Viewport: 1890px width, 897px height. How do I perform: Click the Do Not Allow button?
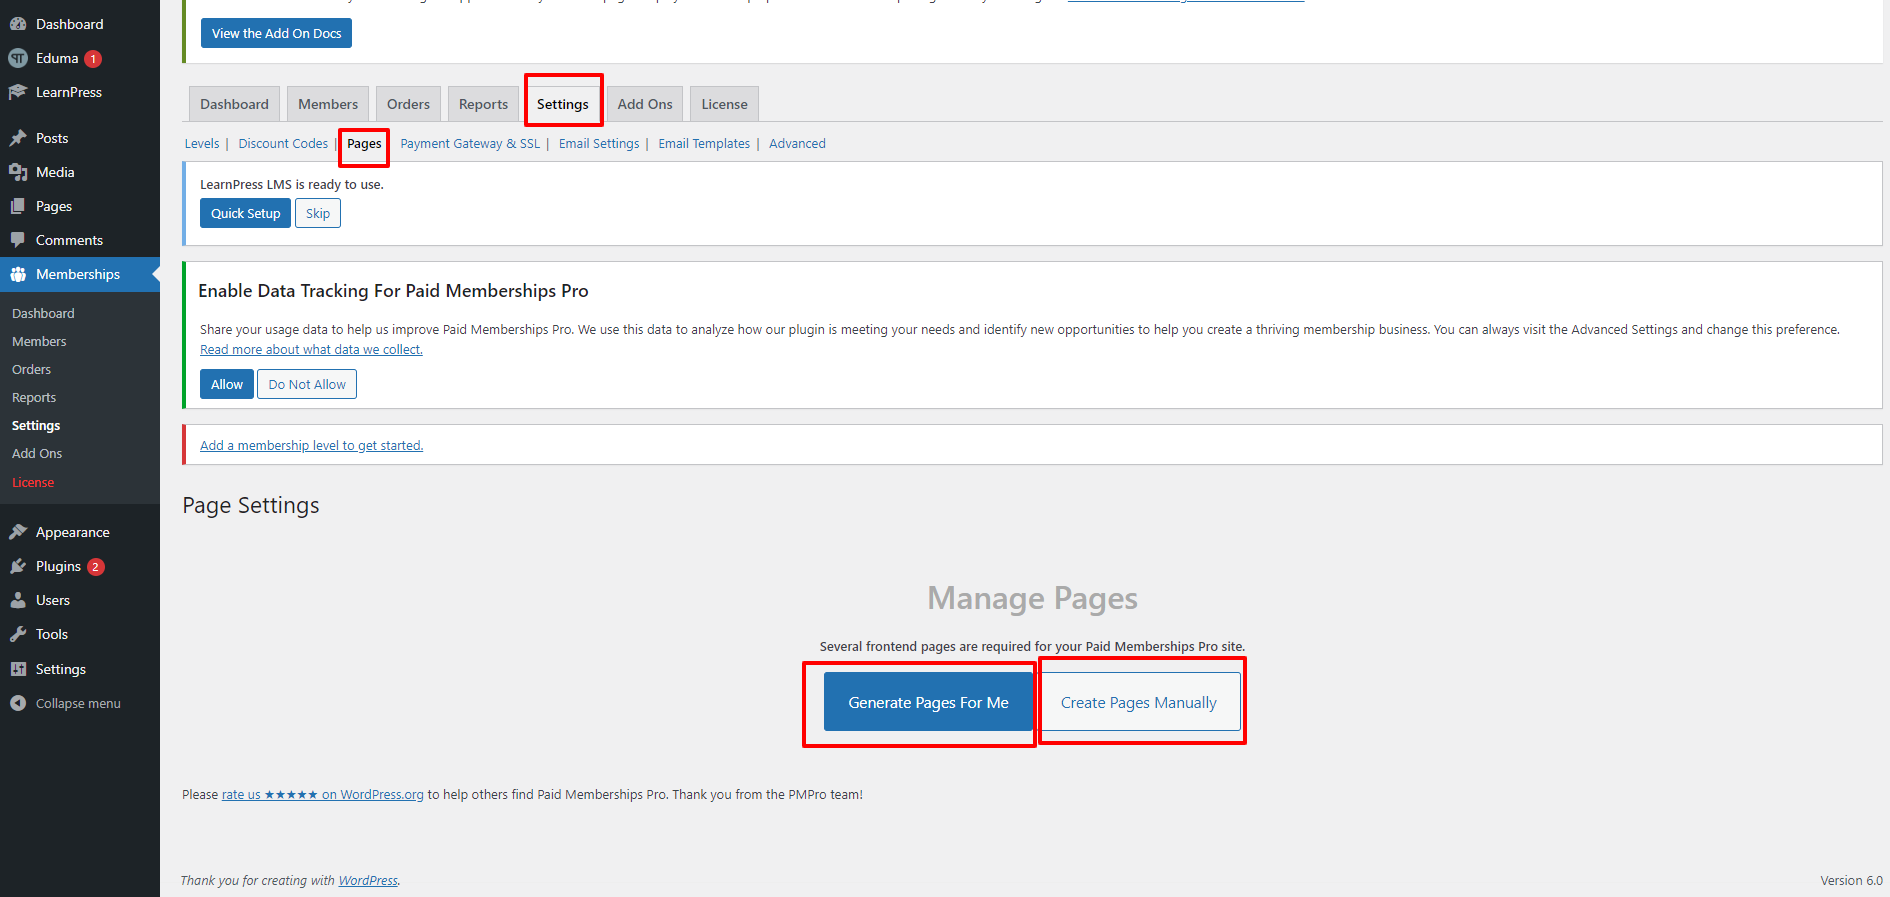[x=307, y=384]
